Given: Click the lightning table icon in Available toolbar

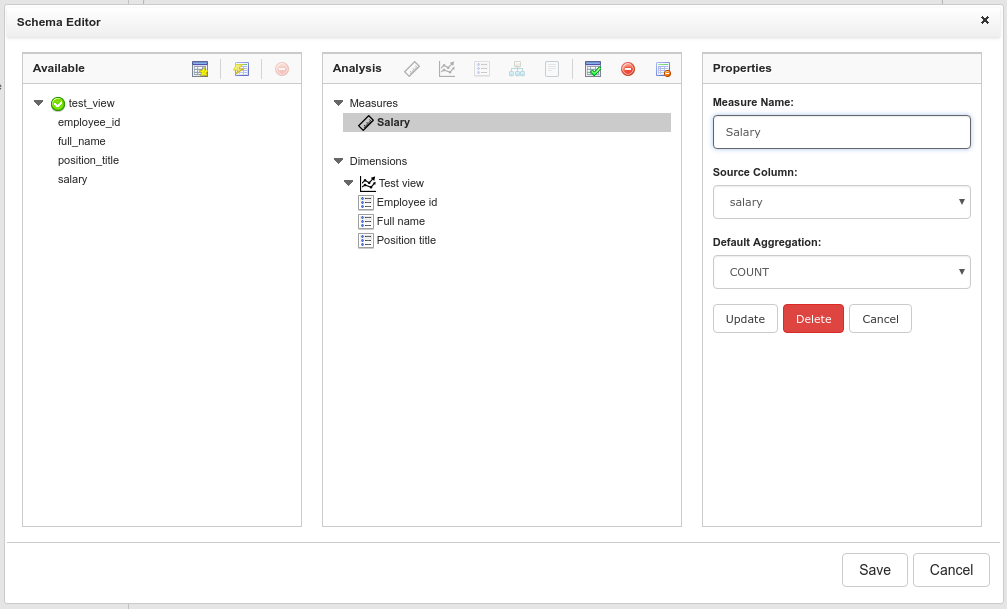Looking at the screenshot, I should [x=241, y=69].
